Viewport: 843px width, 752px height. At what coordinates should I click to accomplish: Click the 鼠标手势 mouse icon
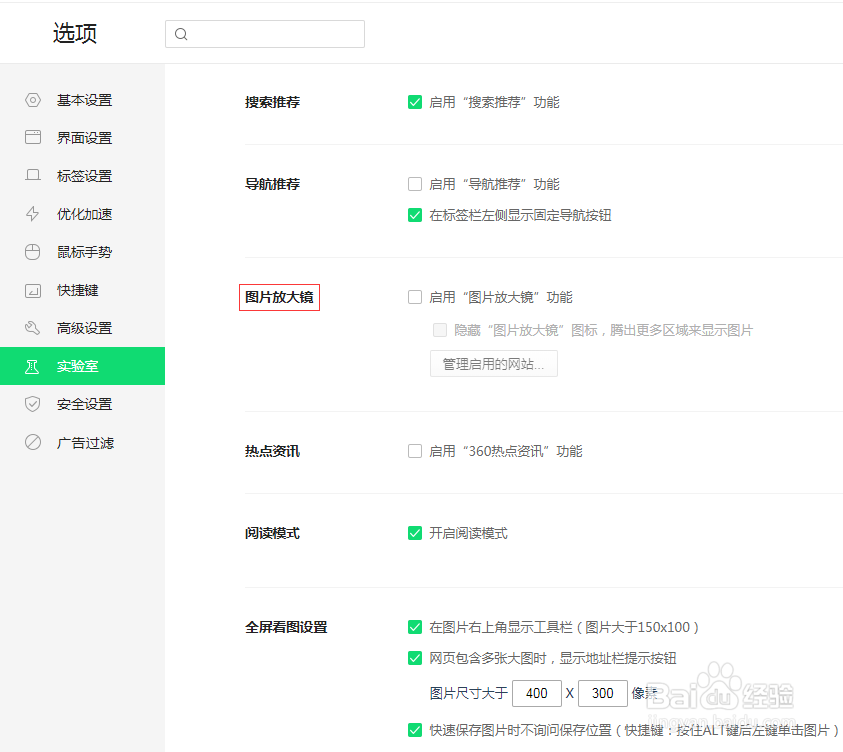(x=33, y=252)
